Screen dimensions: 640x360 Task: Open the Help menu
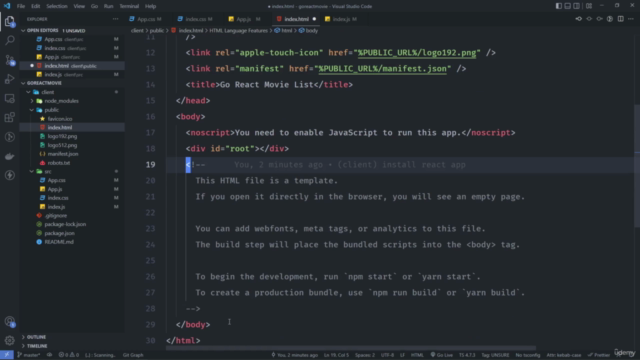coord(151,6)
